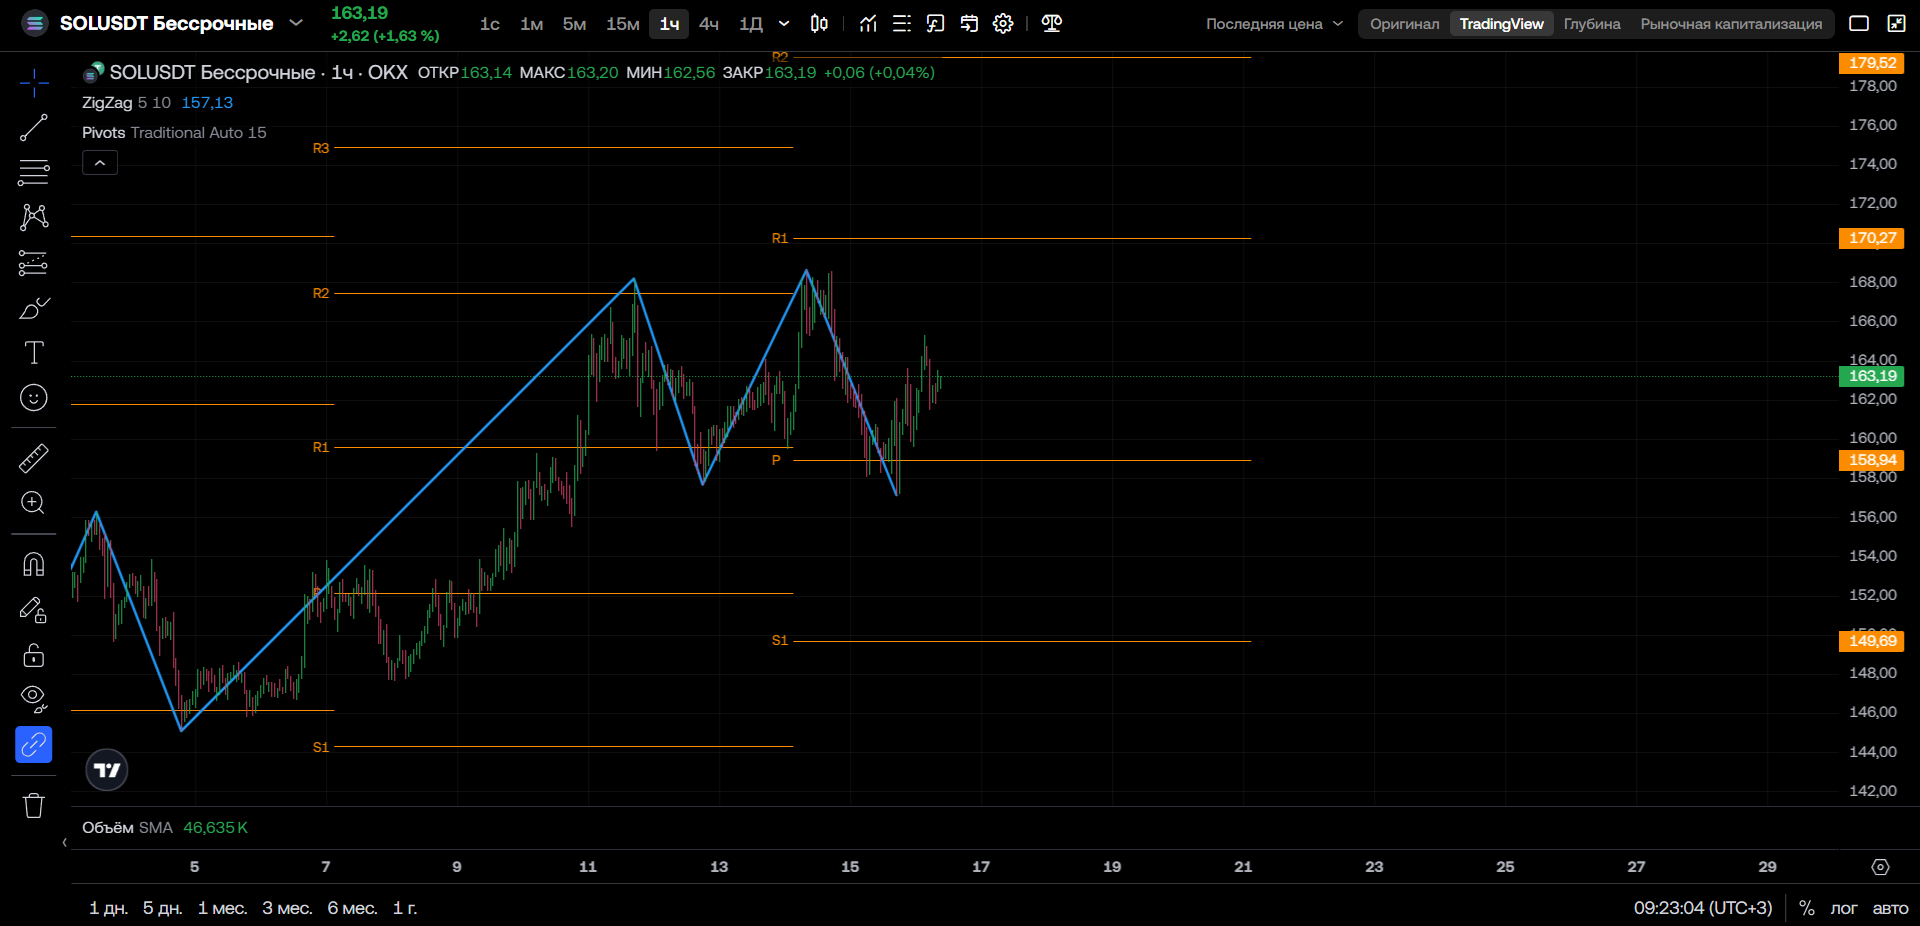Collapse the indicator legend chevron
The image size is (1920, 926).
[x=100, y=163]
